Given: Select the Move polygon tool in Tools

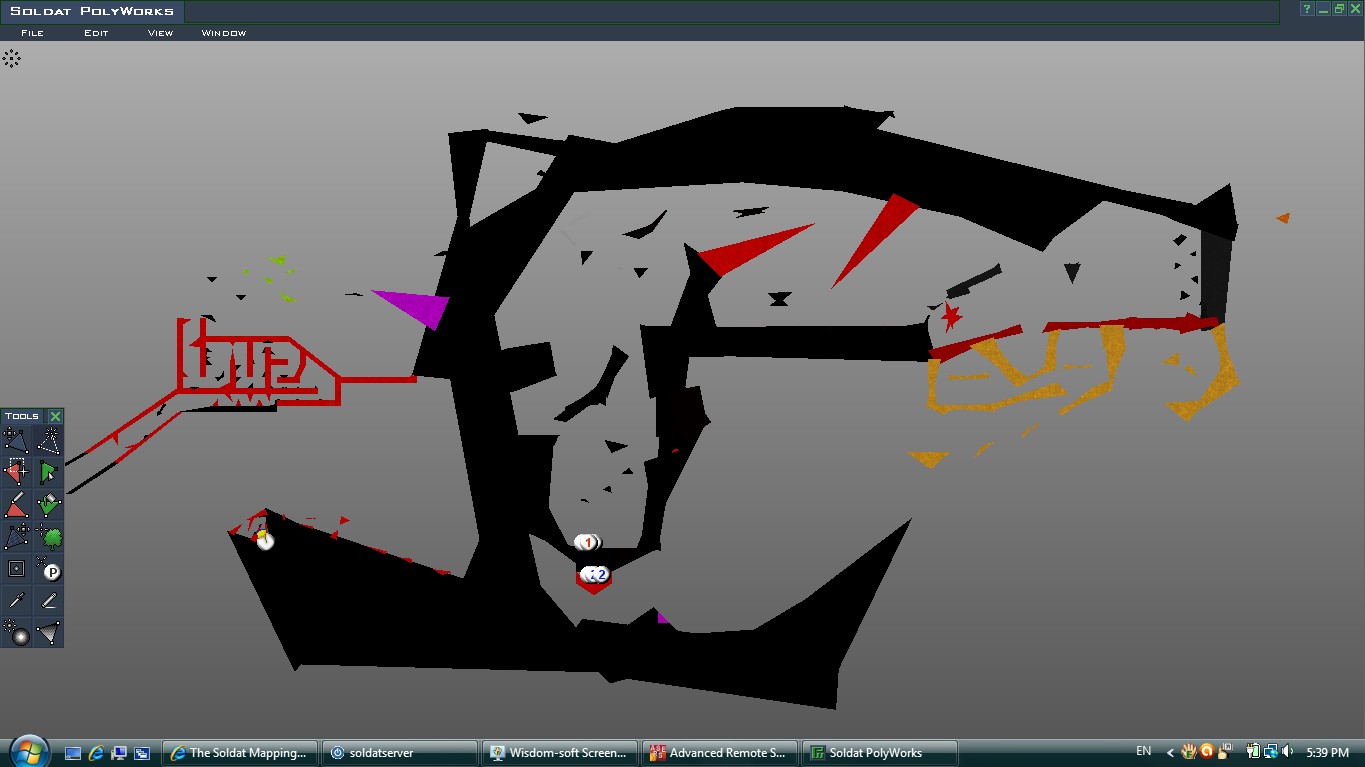Looking at the screenshot, I should click(16, 440).
